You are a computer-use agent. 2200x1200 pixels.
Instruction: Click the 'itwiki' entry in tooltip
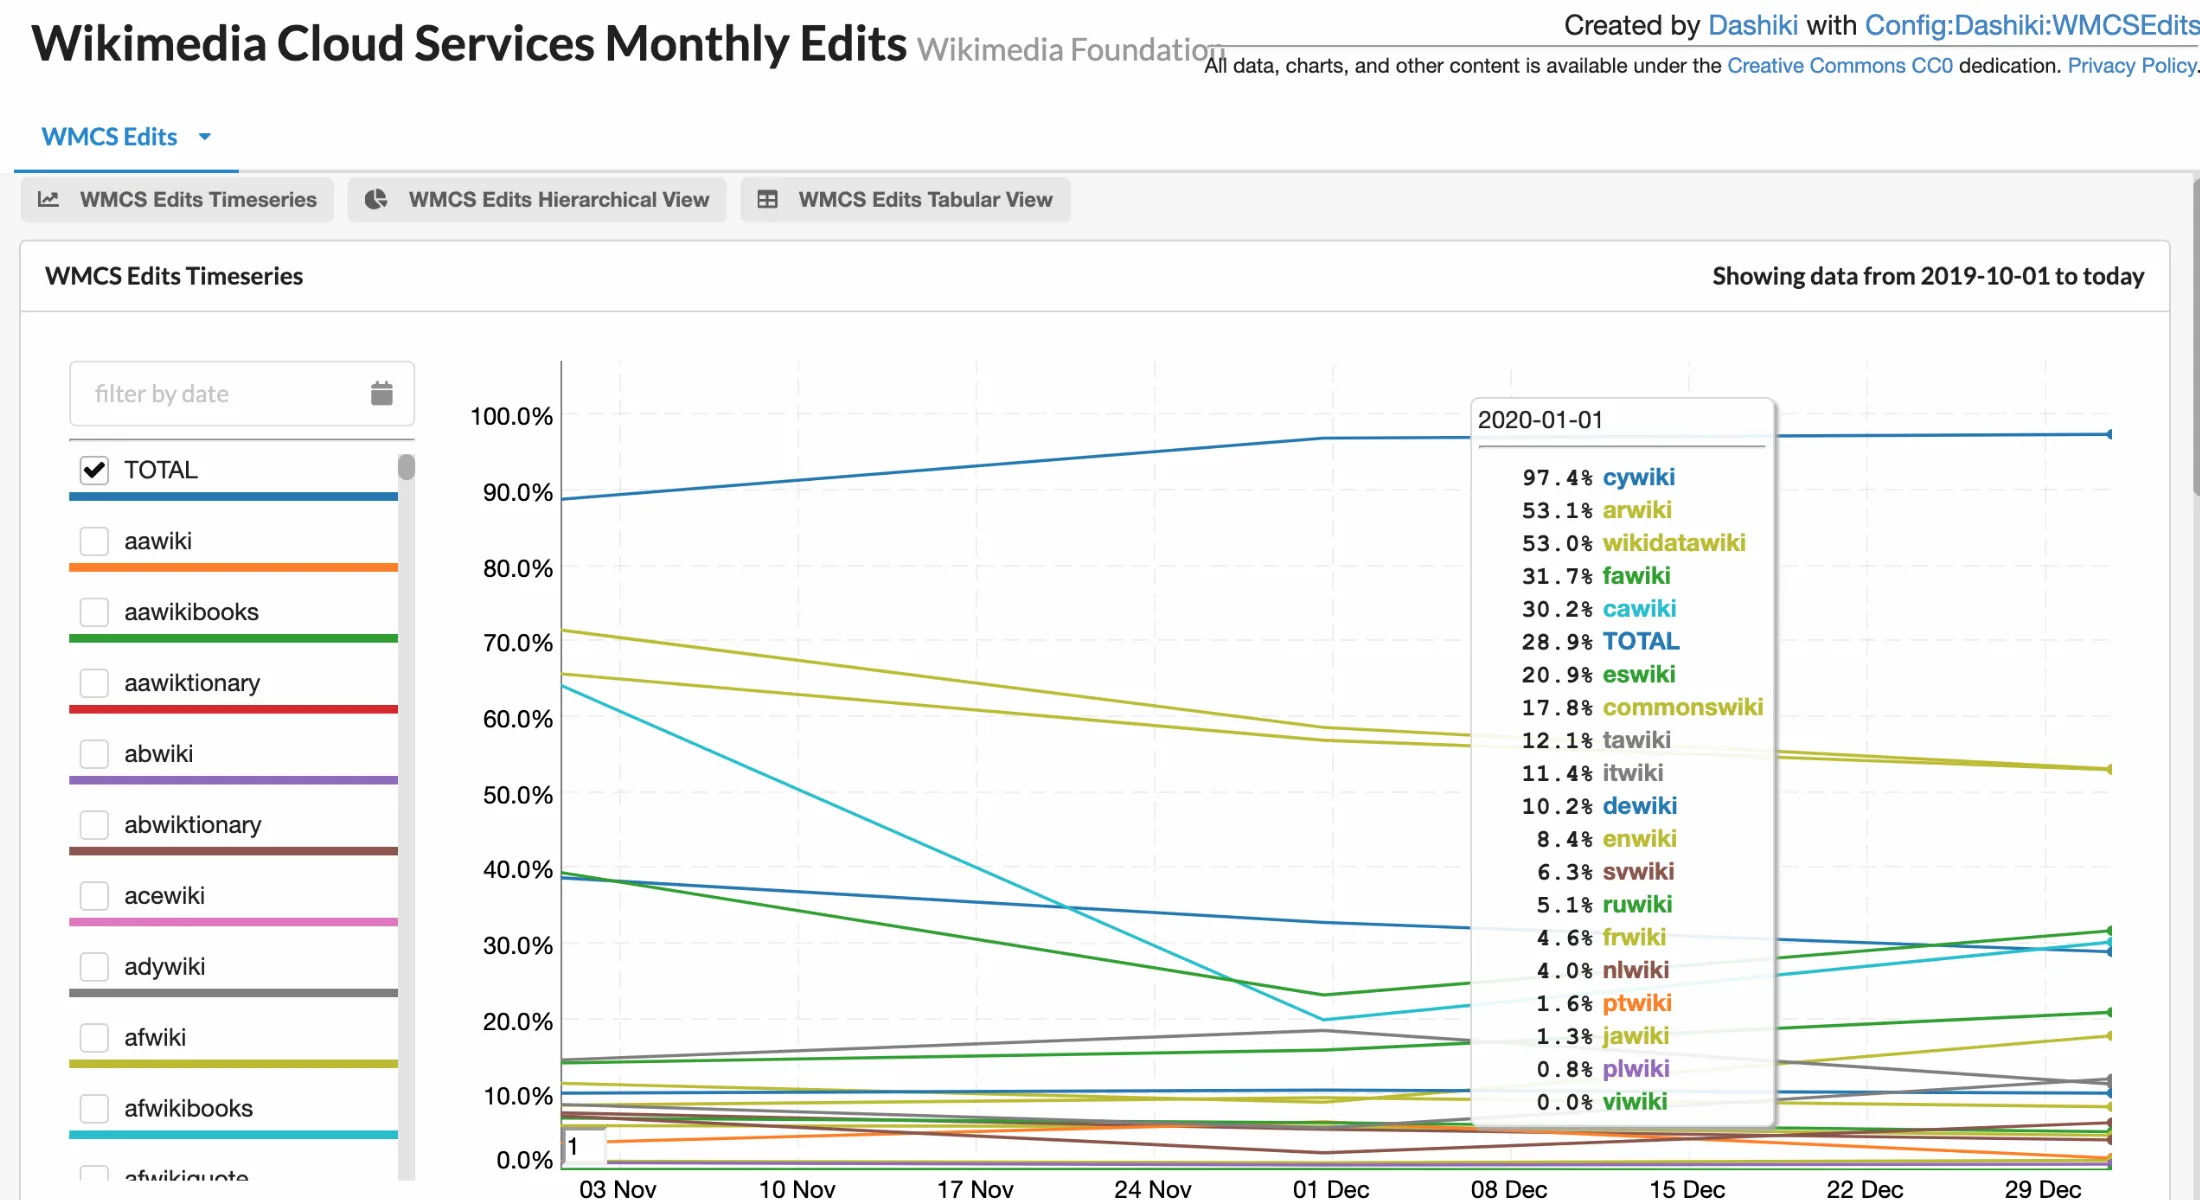pos(1633,773)
